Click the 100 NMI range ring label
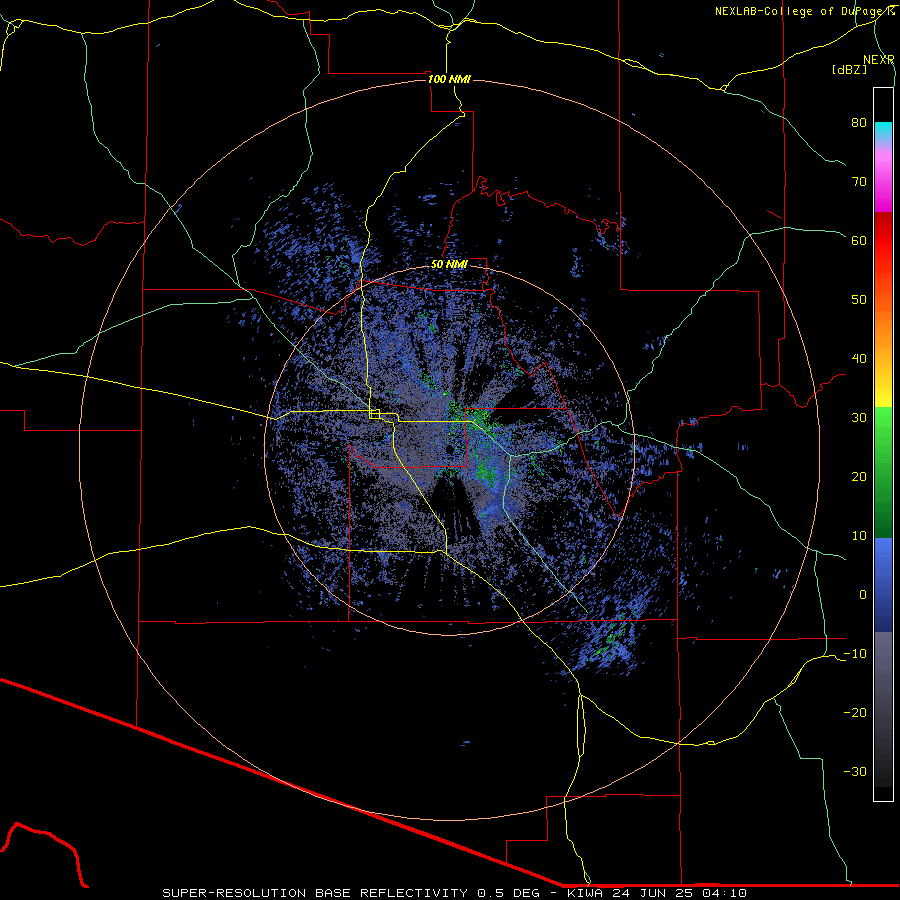This screenshot has width=900, height=900. click(x=449, y=79)
